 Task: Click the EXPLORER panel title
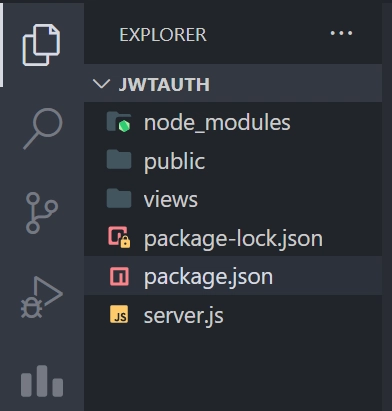point(163,35)
